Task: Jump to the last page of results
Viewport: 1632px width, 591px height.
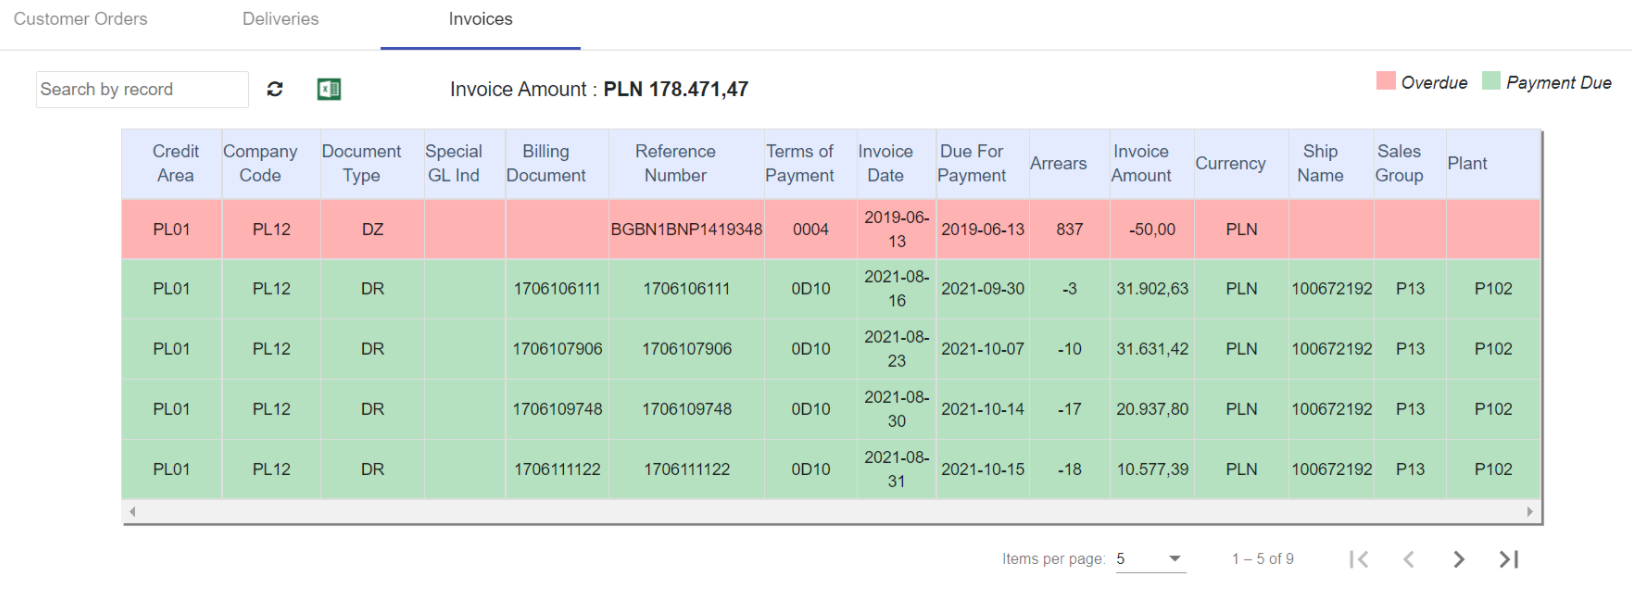Action: pos(1509,559)
